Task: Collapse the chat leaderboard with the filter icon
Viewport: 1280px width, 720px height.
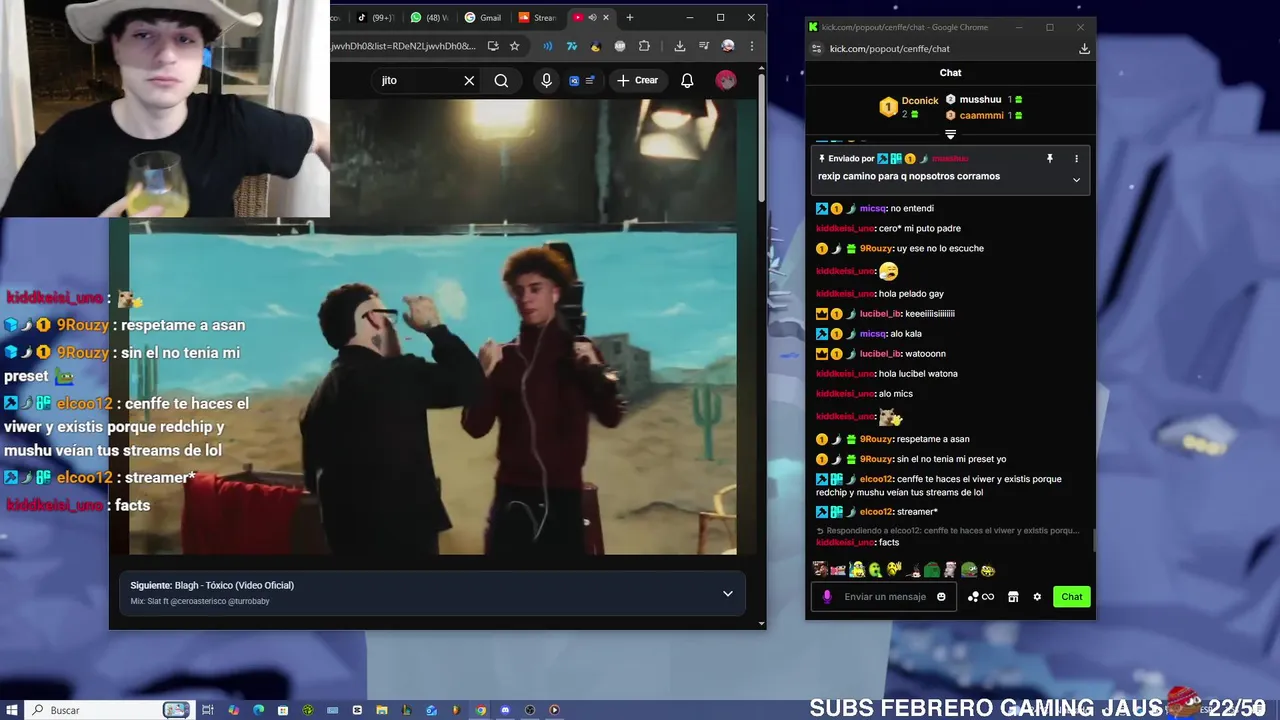Action: tap(950, 134)
